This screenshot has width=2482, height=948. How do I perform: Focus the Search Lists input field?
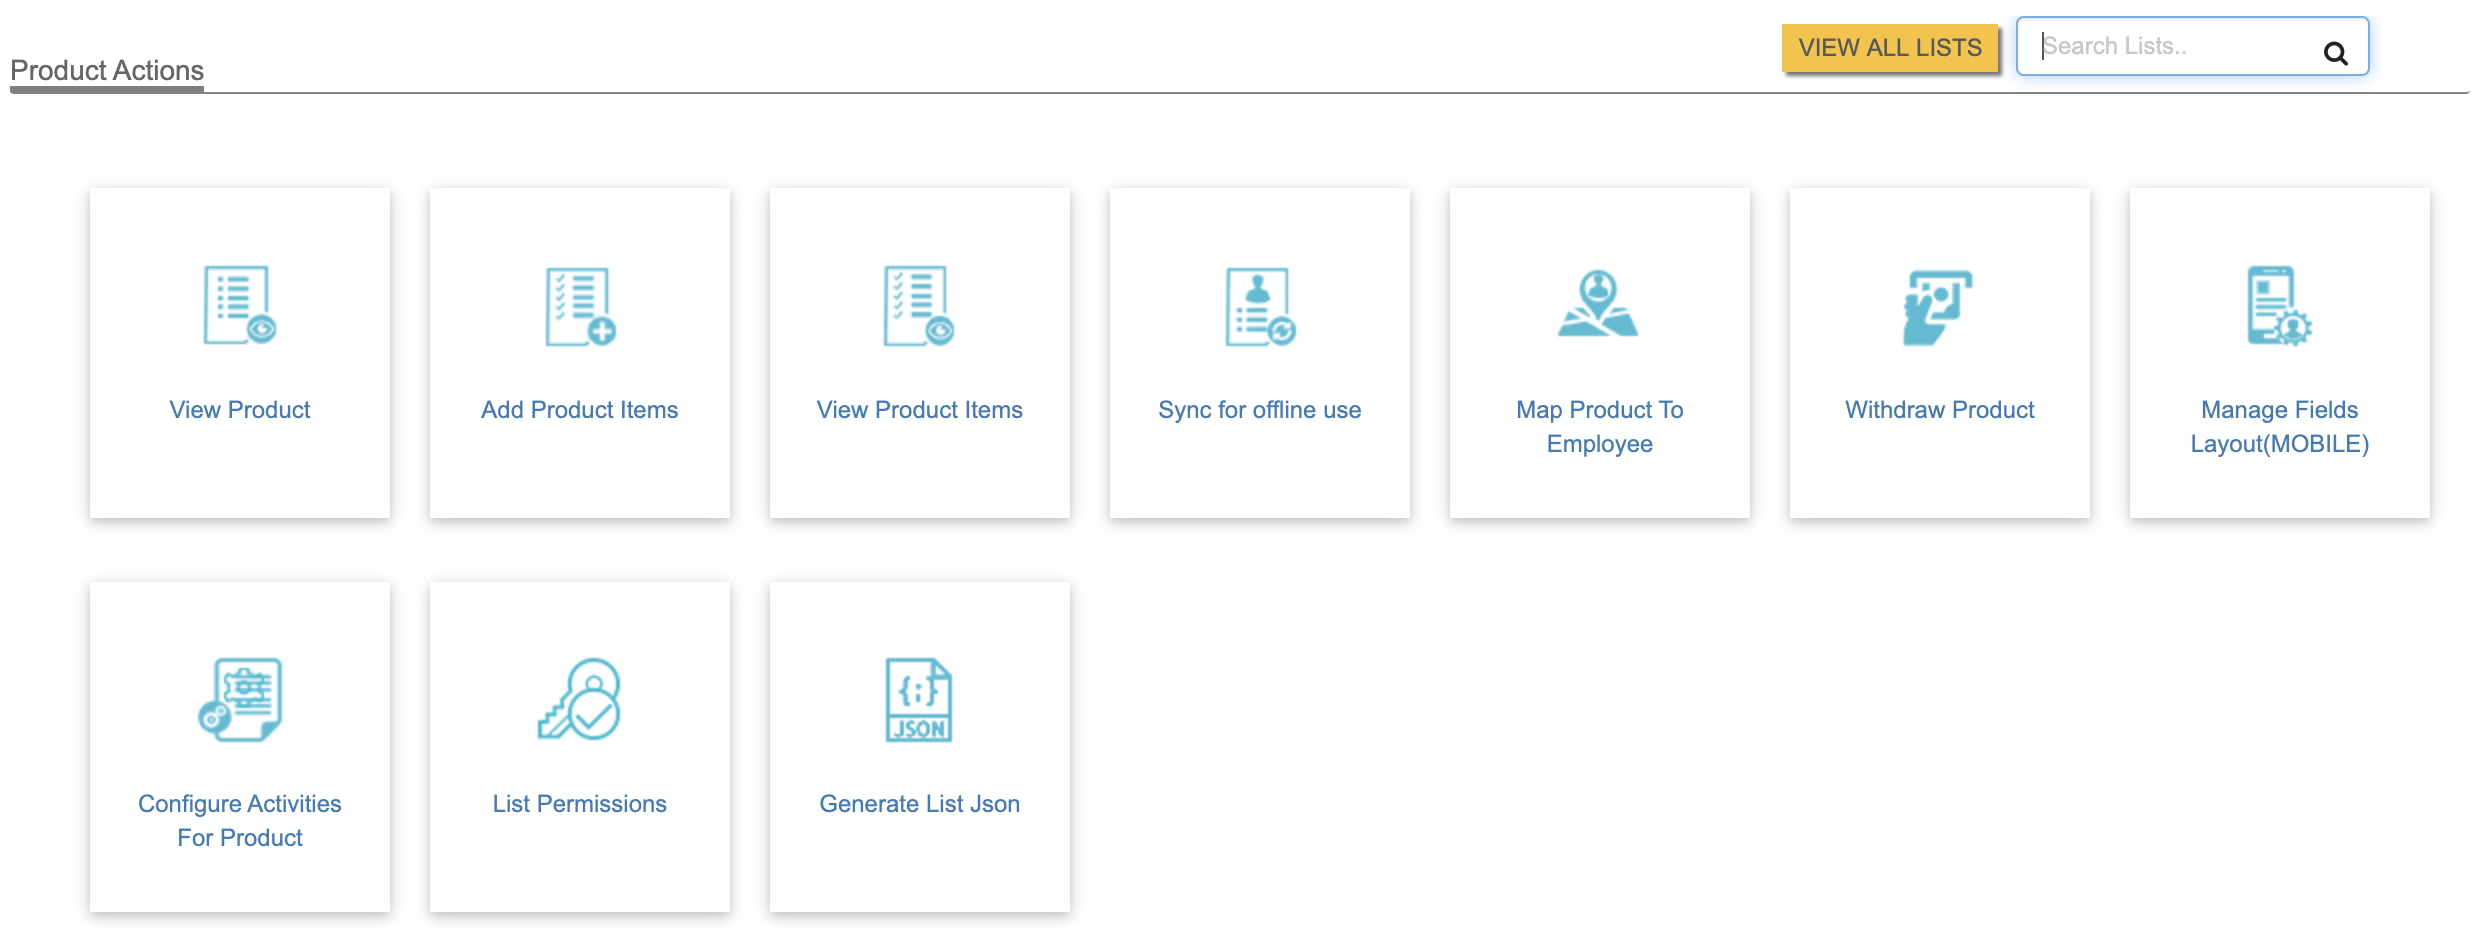(x=2170, y=47)
